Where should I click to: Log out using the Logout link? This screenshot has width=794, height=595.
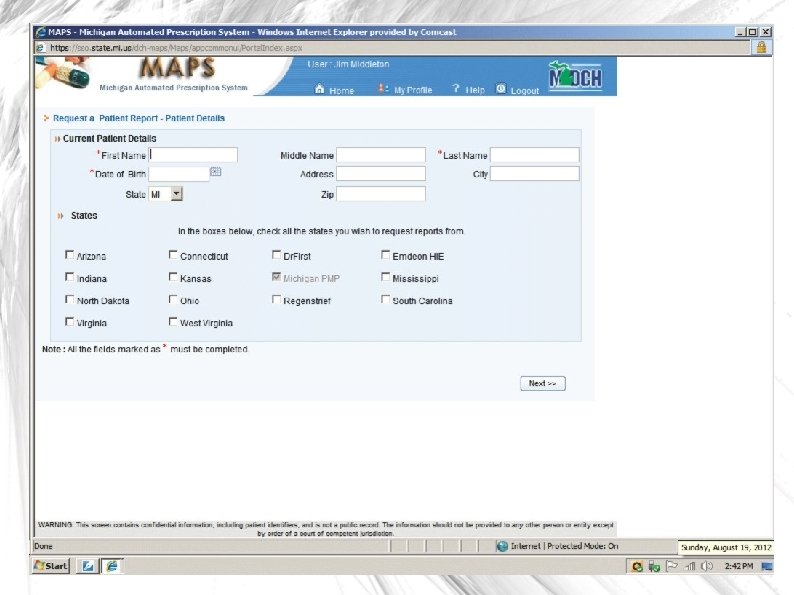[525, 91]
